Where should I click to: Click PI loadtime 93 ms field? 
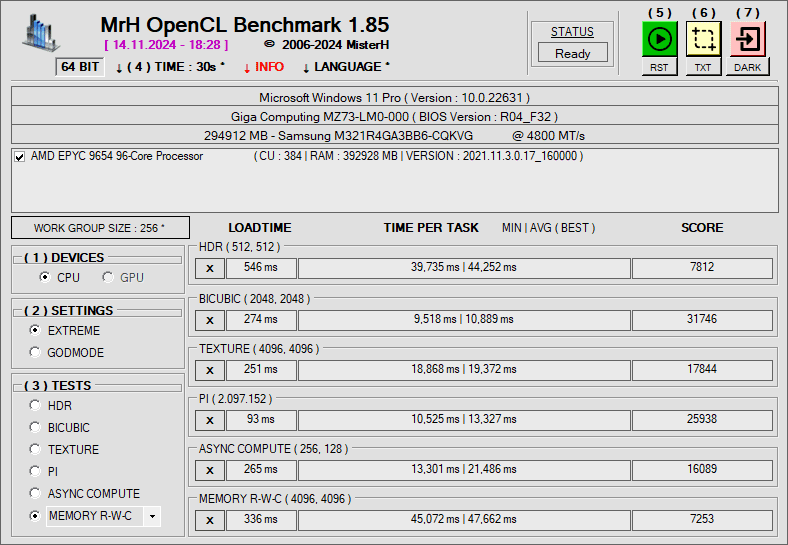coord(261,420)
